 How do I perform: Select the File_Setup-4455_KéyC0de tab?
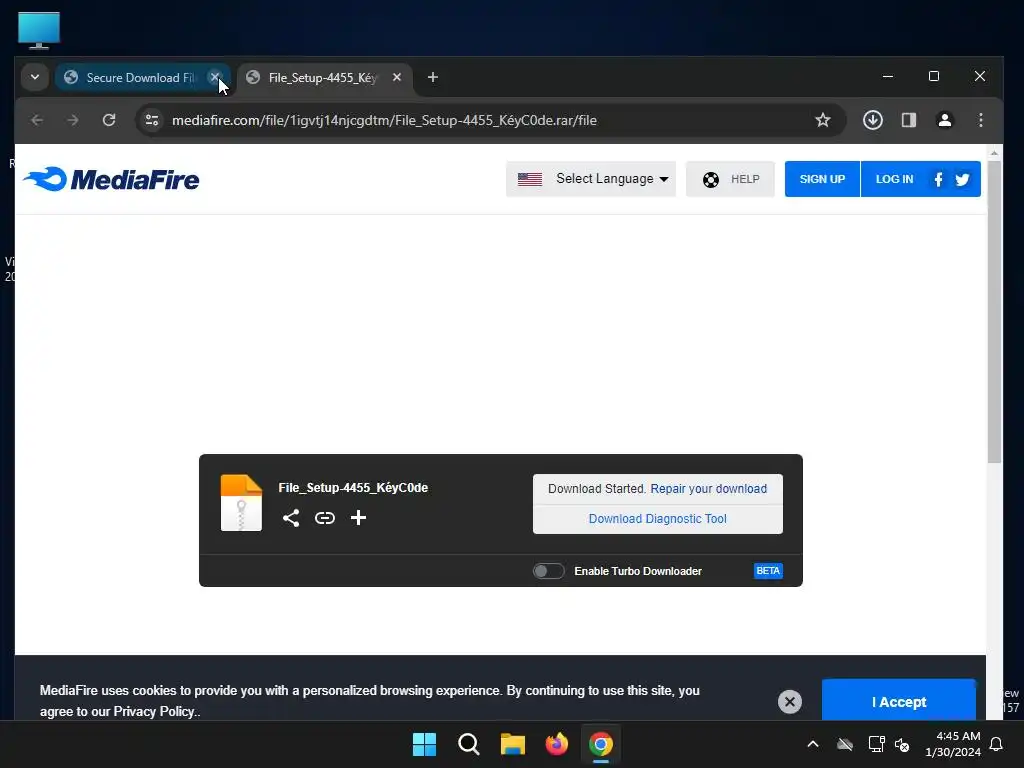323,78
